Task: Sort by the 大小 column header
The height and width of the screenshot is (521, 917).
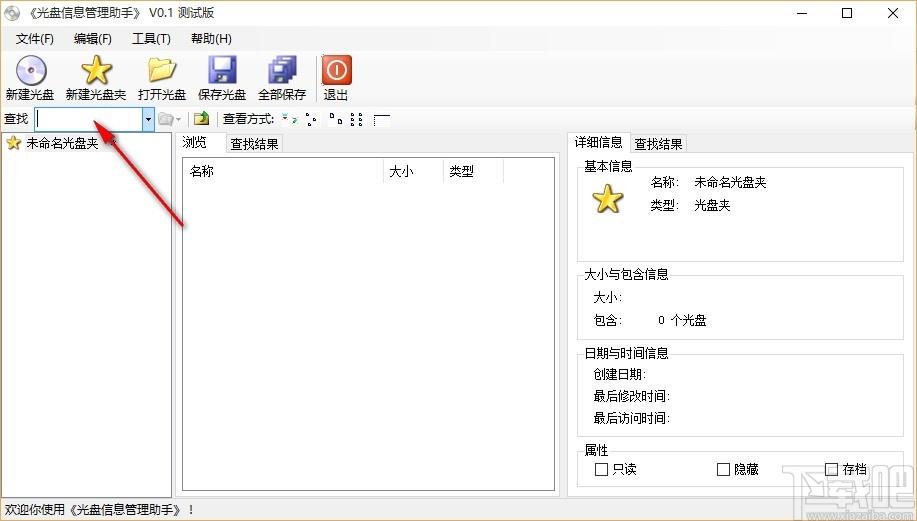Action: [413, 171]
